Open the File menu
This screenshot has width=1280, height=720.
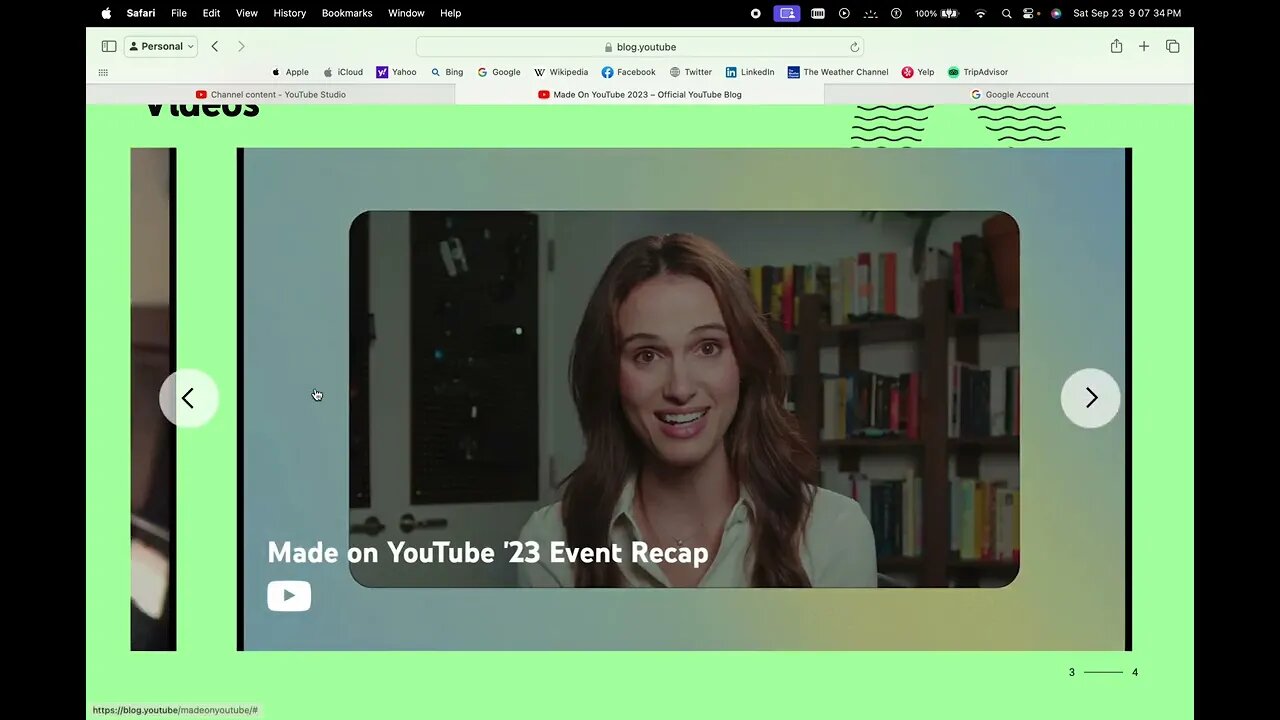coord(179,13)
